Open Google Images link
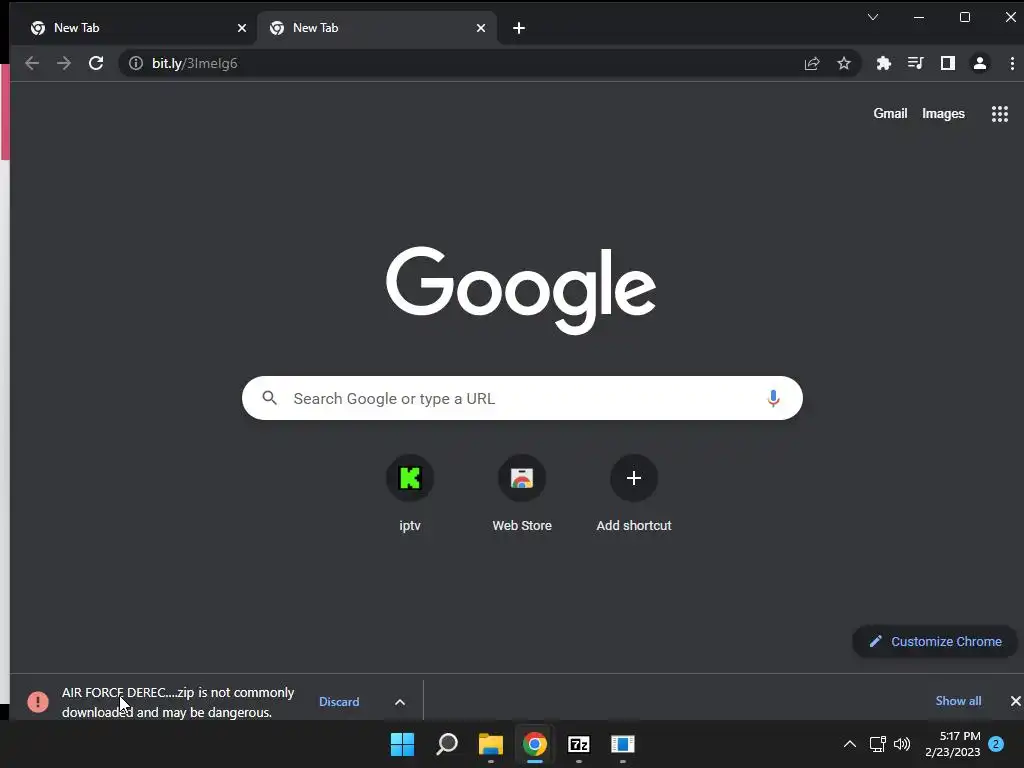 (x=943, y=114)
